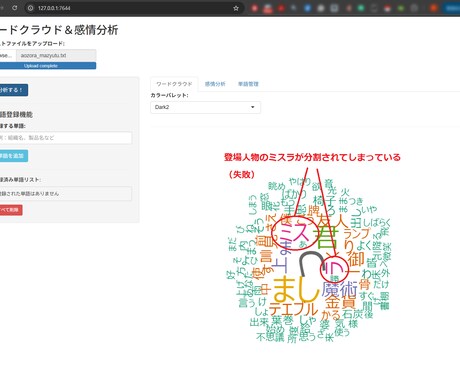Click the word 石炭 in word cloud
The image size is (460, 380).
coord(352,314)
